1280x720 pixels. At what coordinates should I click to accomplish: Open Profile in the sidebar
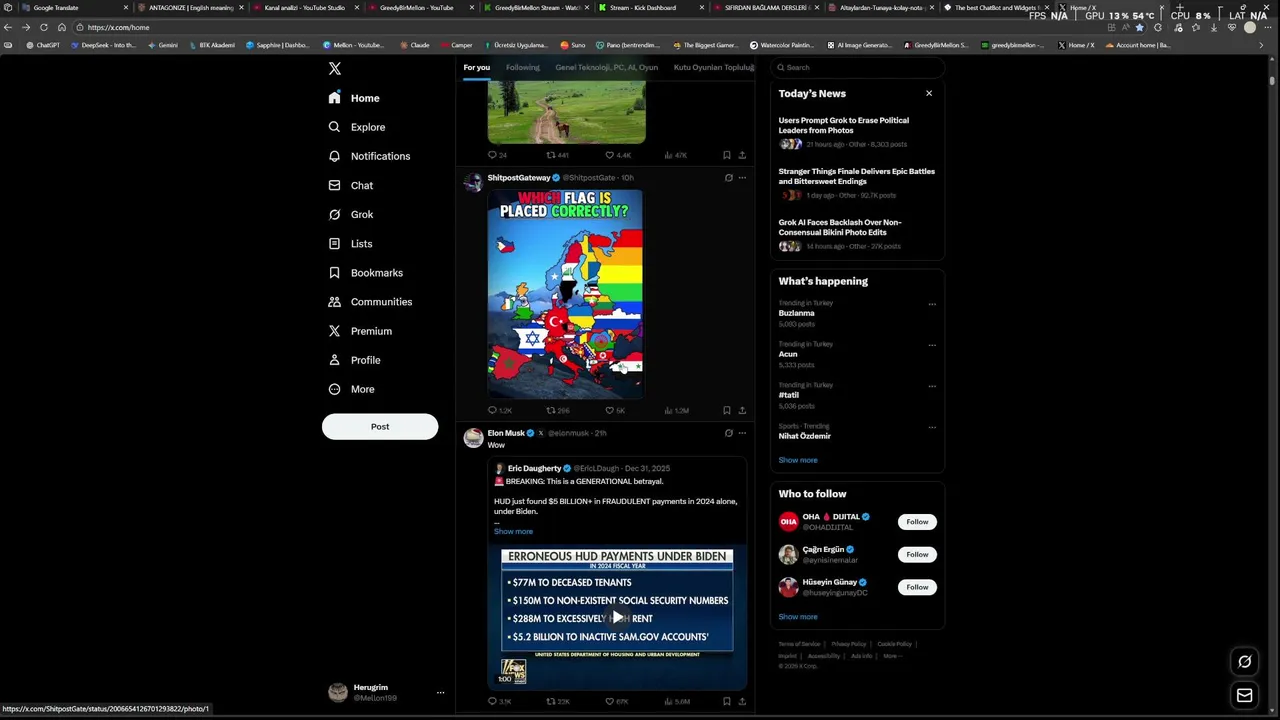point(354,360)
